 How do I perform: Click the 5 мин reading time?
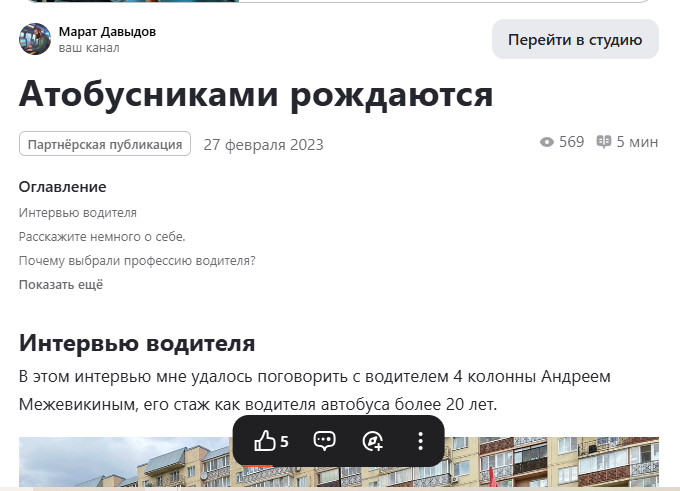(x=638, y=142)
